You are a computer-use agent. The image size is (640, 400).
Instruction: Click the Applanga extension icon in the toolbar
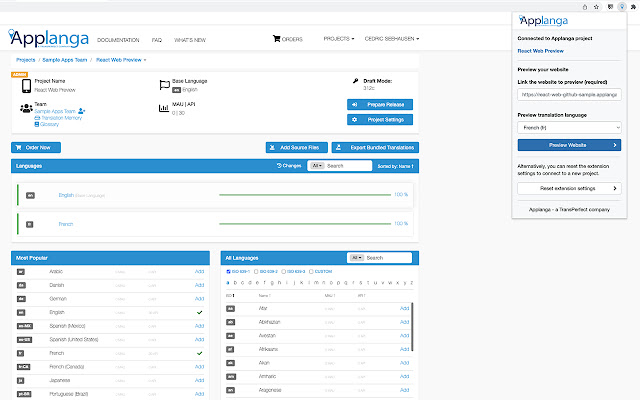pyautogui.click(x=621, y=5)
